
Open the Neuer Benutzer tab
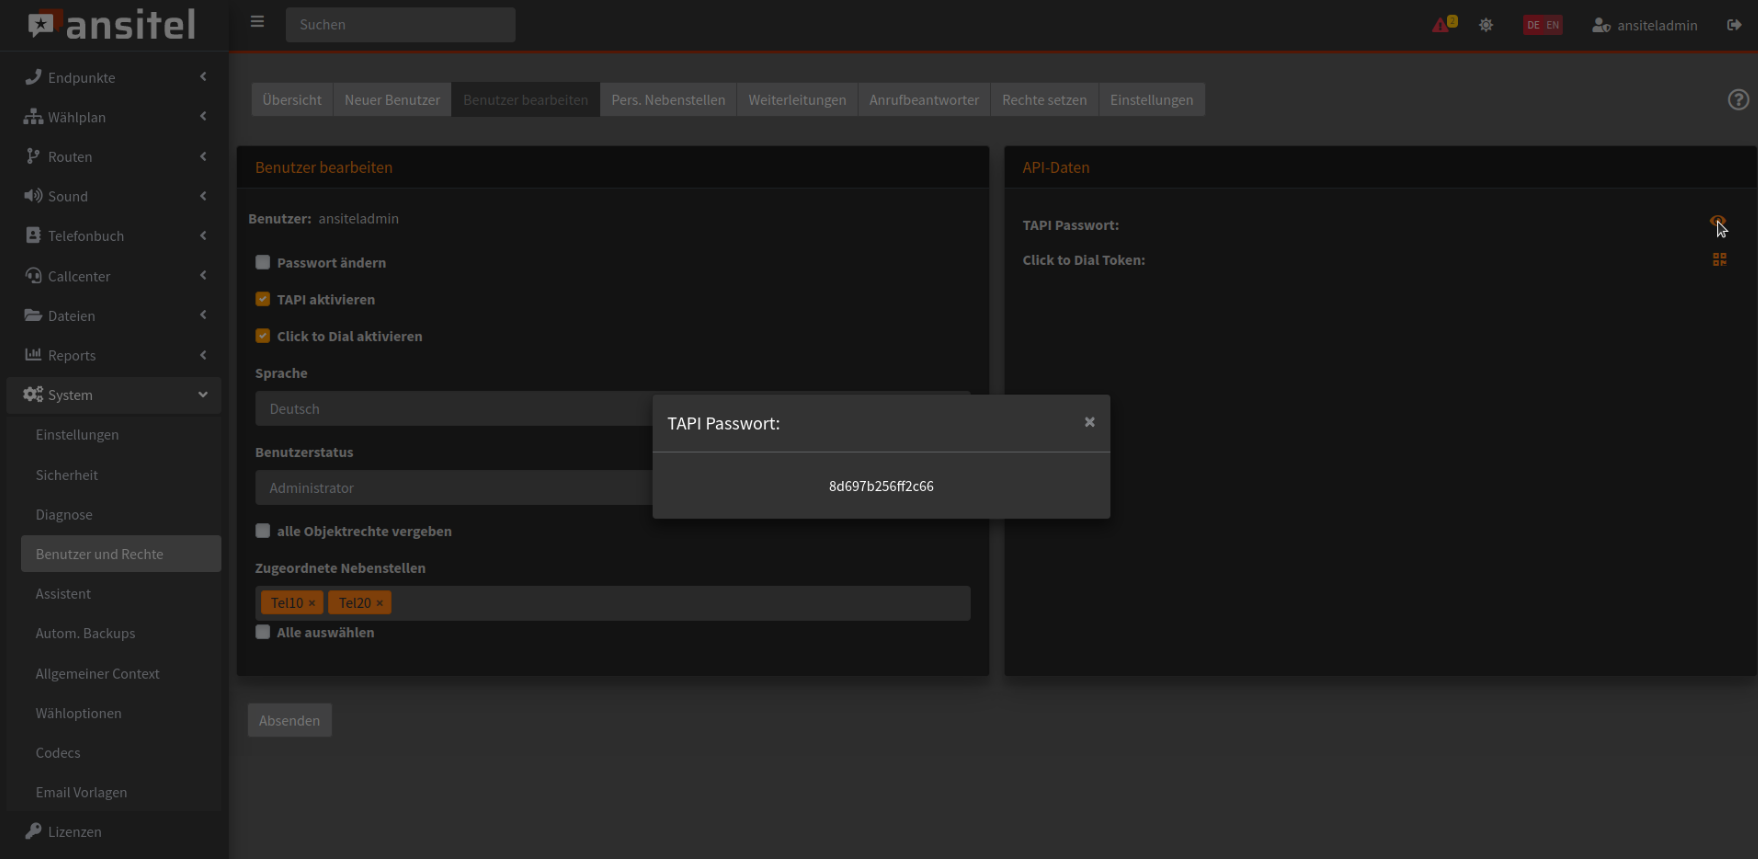tap(392, 100)
